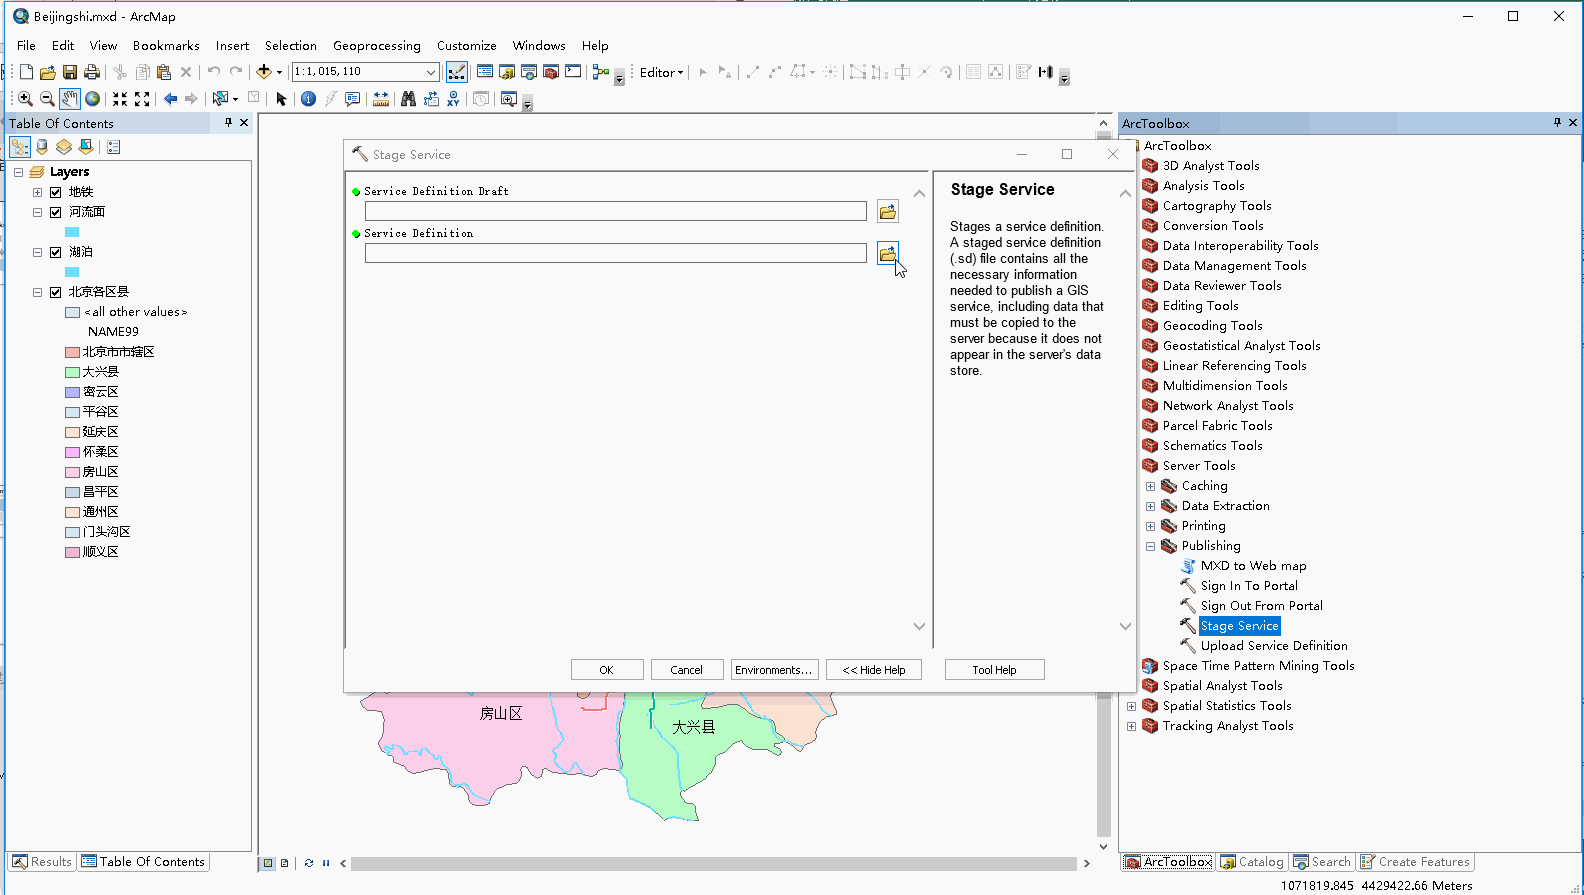This screenshot has height=895, width=1584.
Task: Browse for Service Definition Draft file
Action: (x=888, y=211)
